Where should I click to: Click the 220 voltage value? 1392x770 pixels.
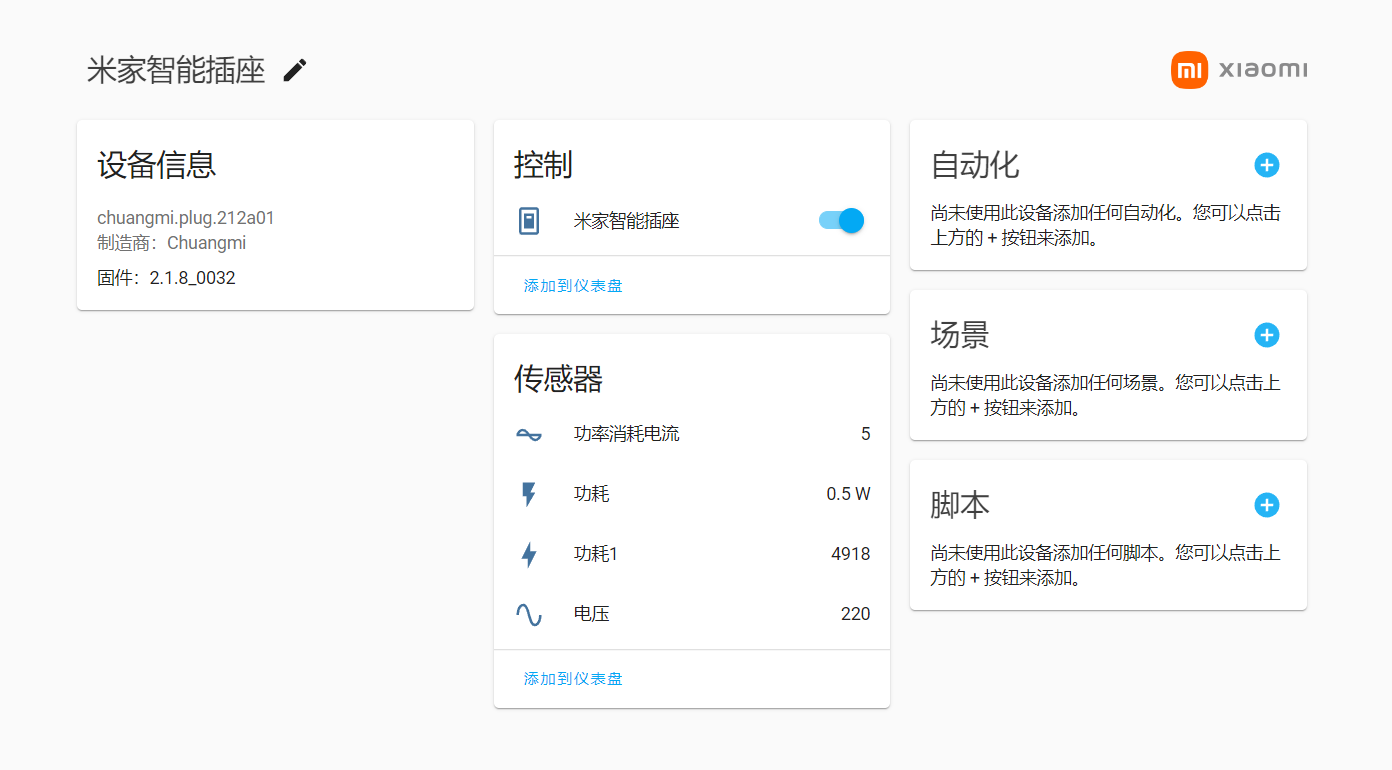(856, 614)
